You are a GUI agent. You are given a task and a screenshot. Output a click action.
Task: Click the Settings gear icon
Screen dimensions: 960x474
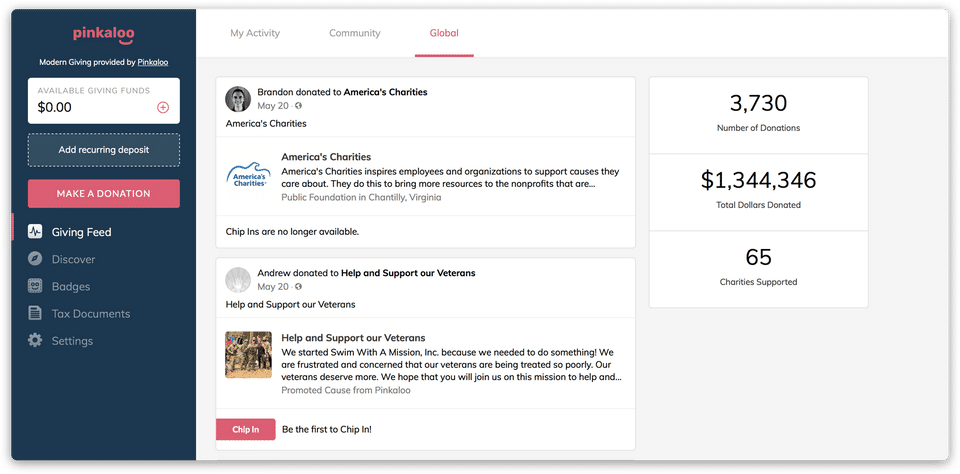tap(35, 340)
